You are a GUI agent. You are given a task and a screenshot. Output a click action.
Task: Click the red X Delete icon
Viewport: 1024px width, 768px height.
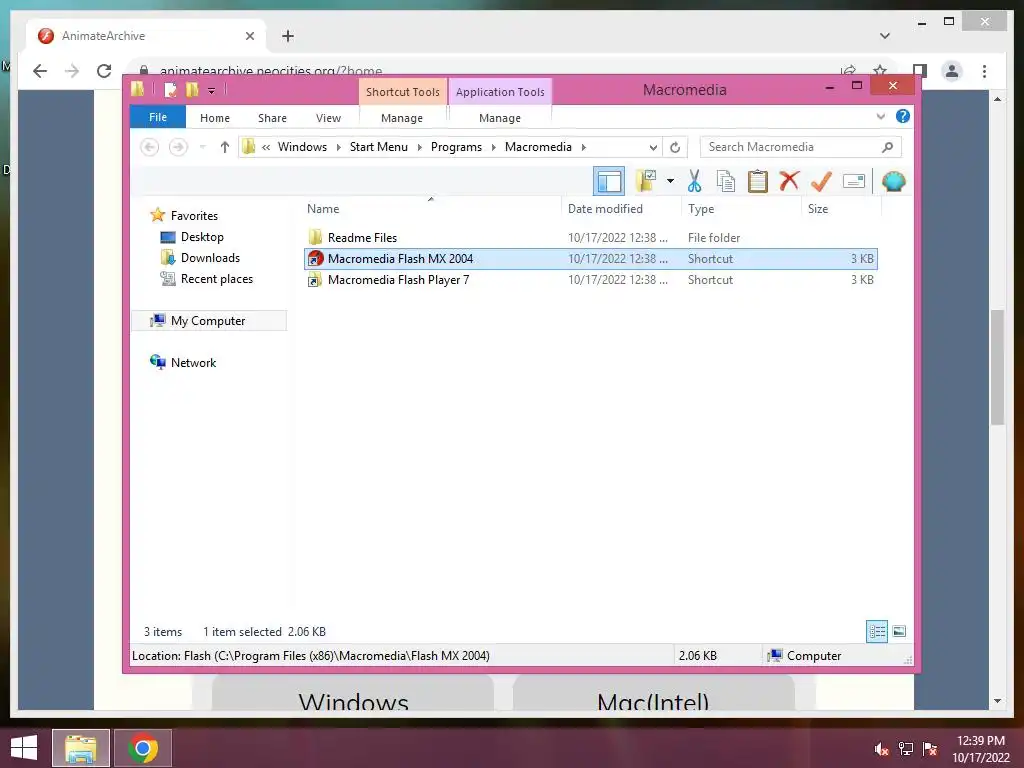click(789, 180)
